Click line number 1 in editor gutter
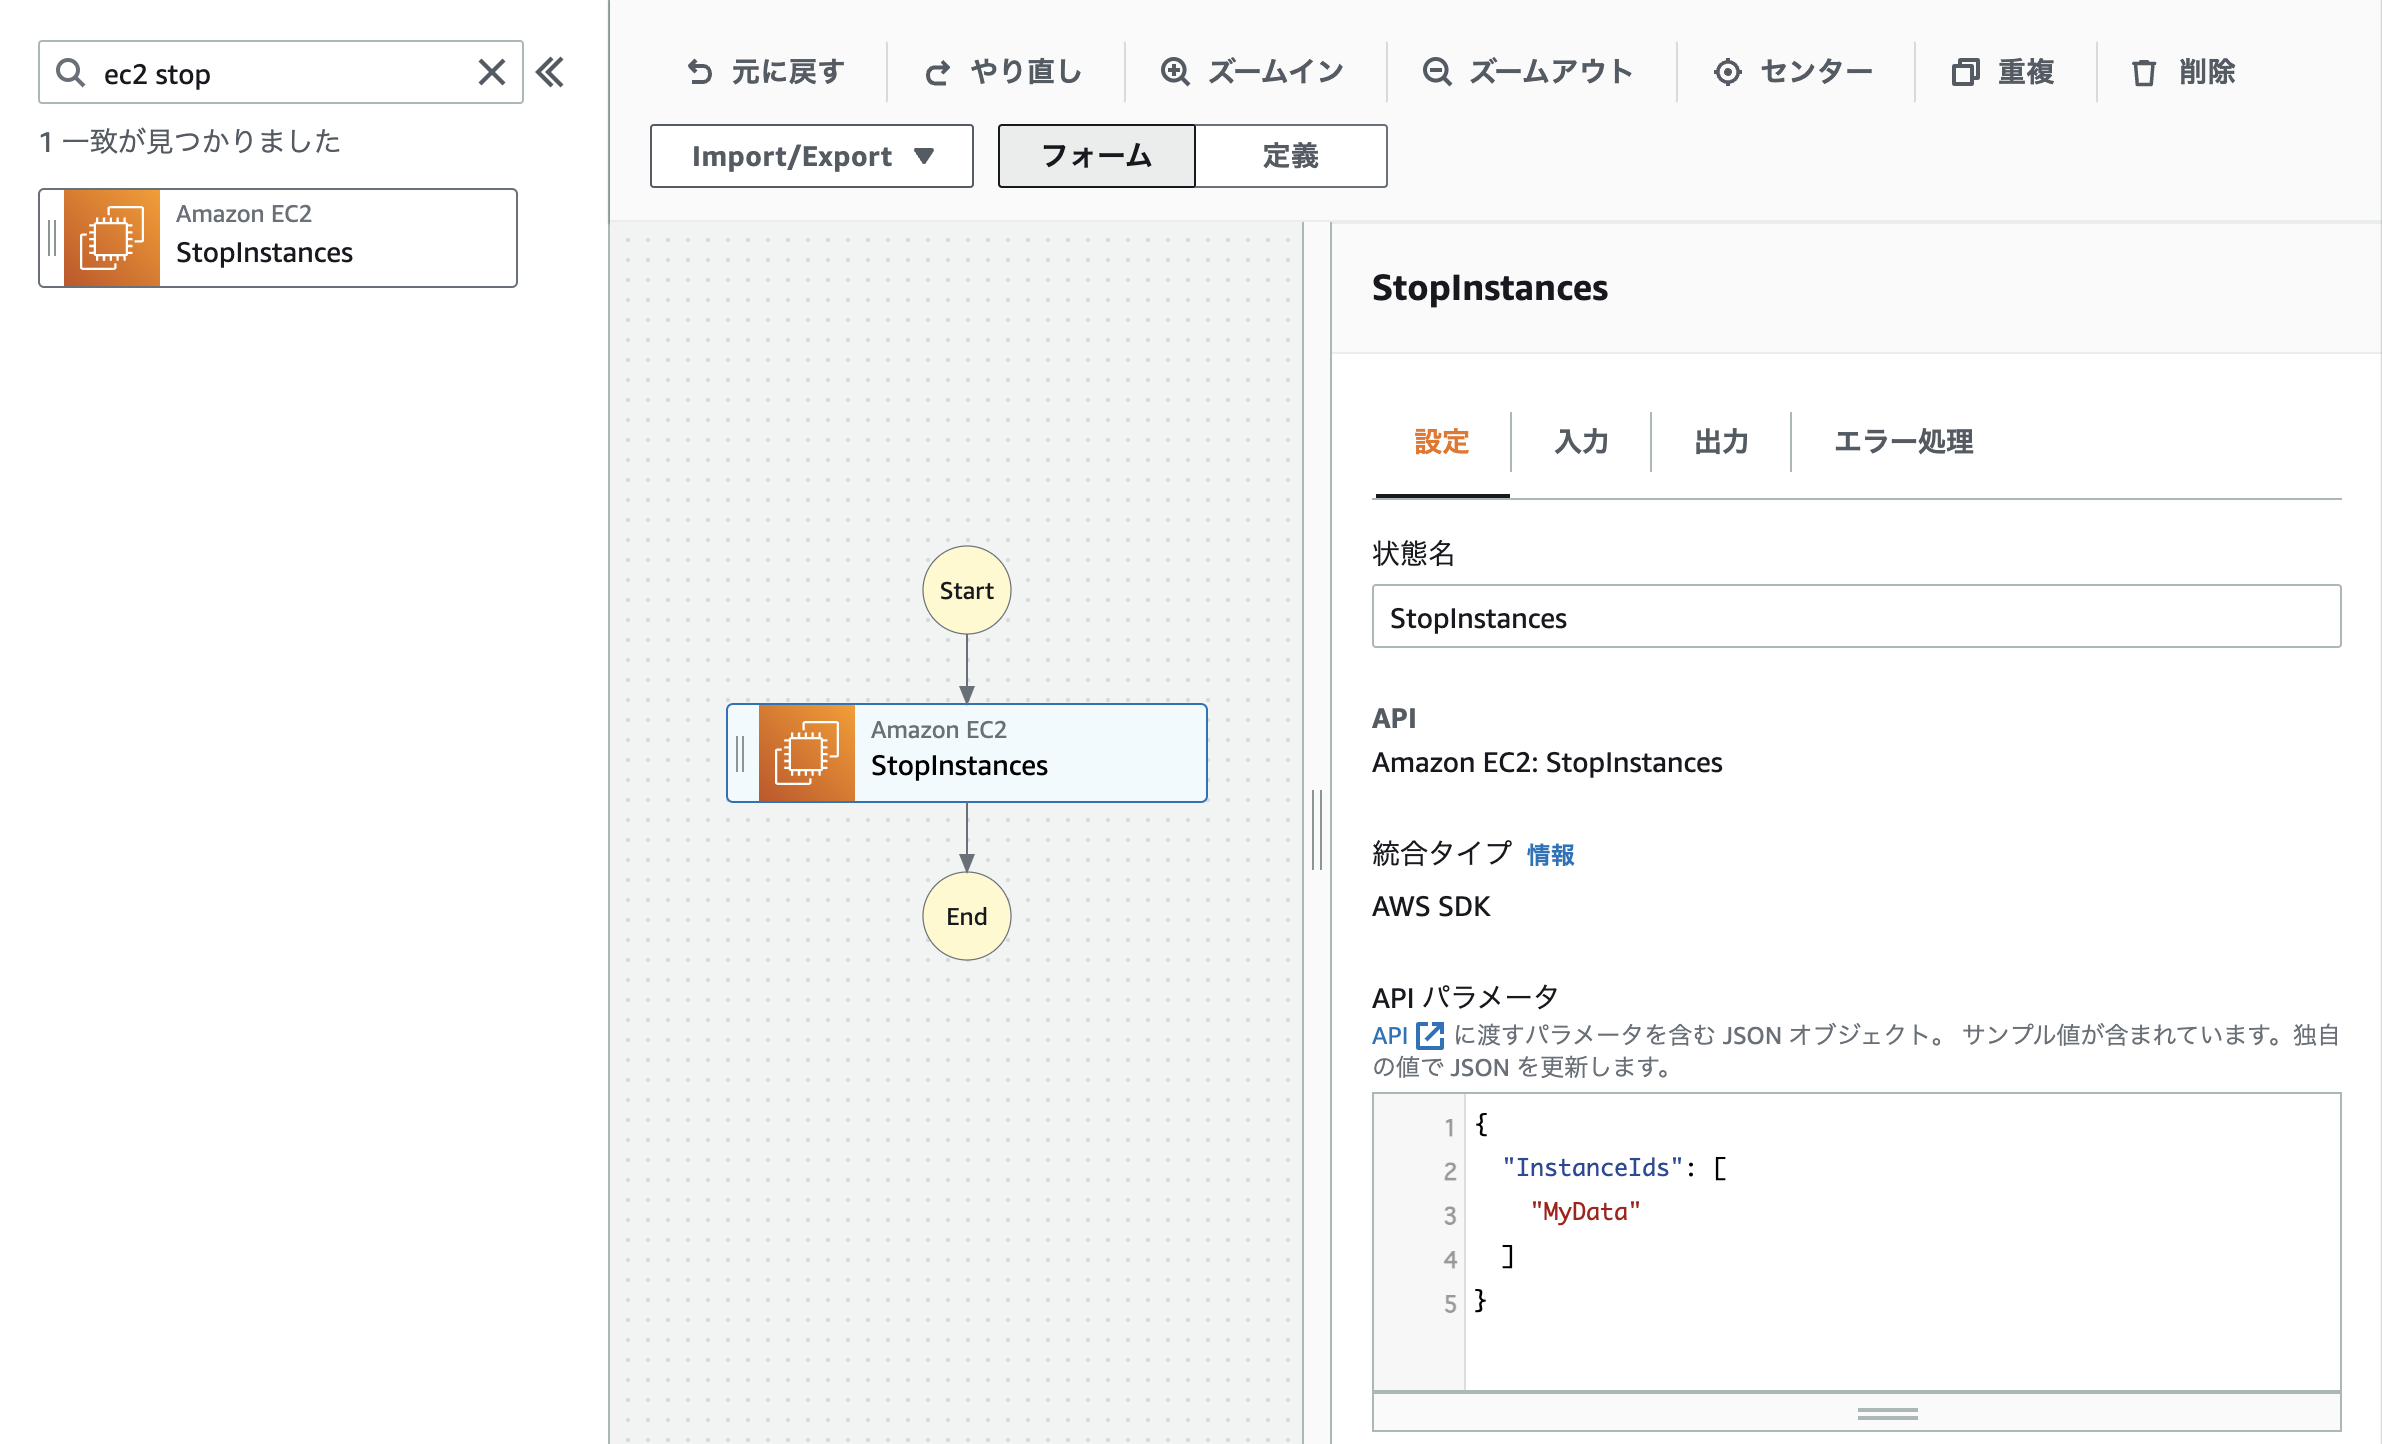2382x1444 pixels. tap(1449, 1127)
